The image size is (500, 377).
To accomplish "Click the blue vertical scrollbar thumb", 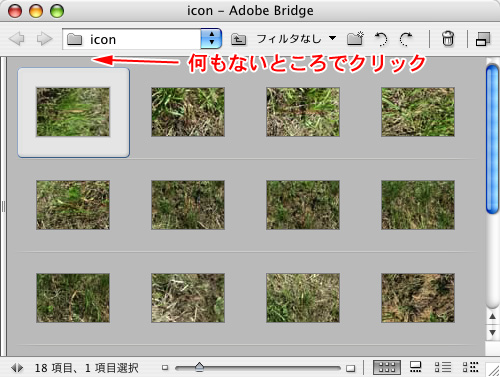I will coord(492,139).
